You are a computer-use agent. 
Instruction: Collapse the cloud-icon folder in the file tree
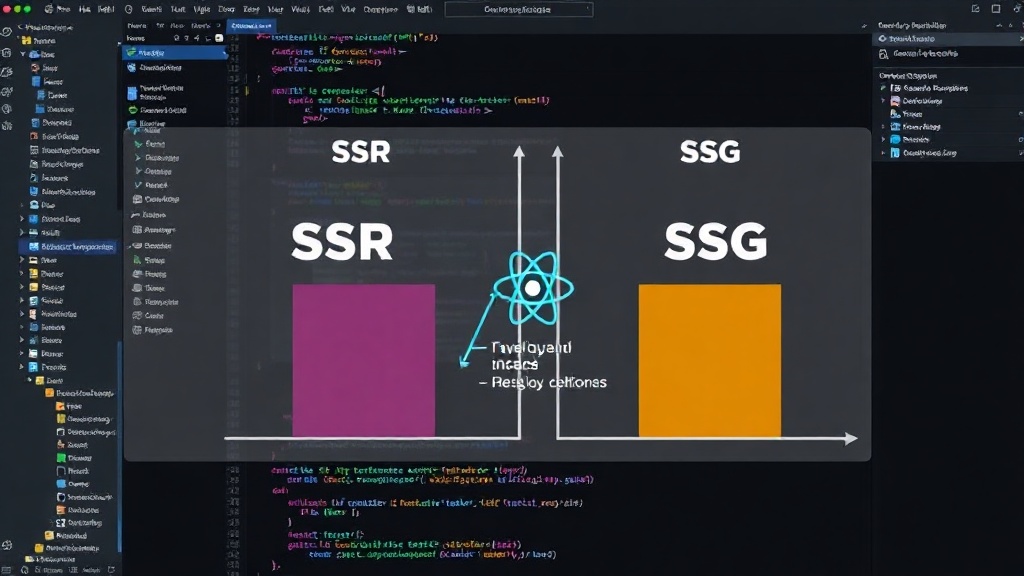click(x=24, y=54)
